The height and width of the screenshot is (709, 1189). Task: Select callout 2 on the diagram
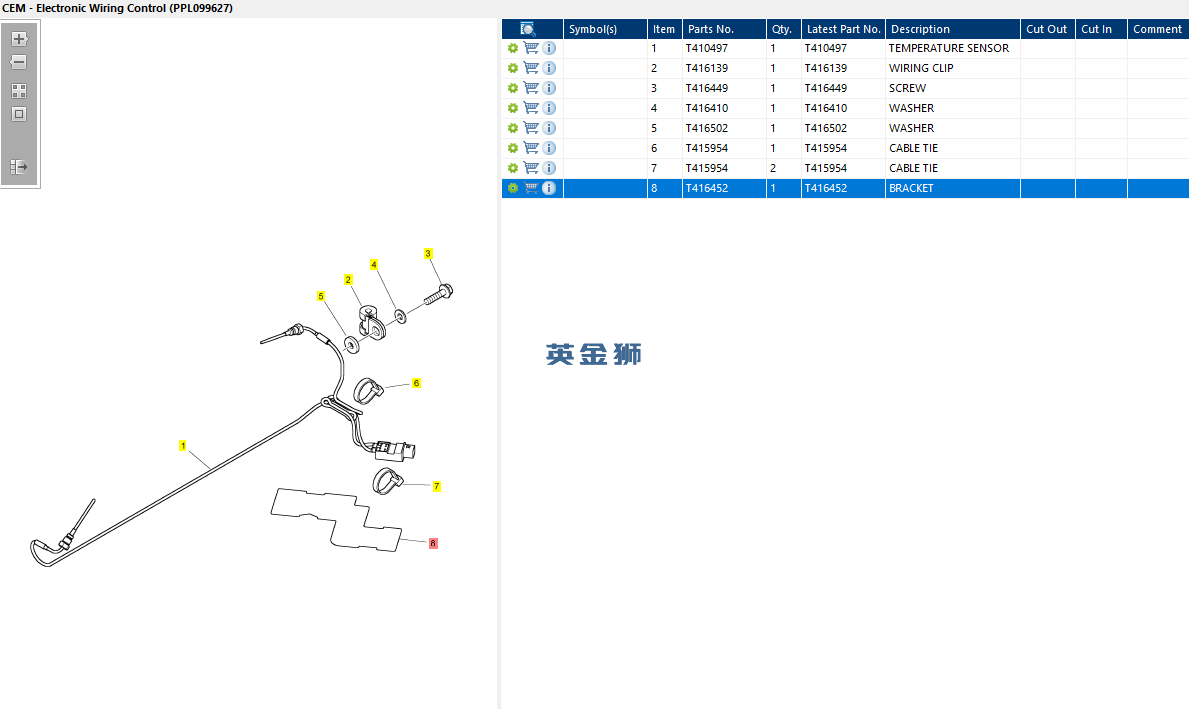click(348, 280)
